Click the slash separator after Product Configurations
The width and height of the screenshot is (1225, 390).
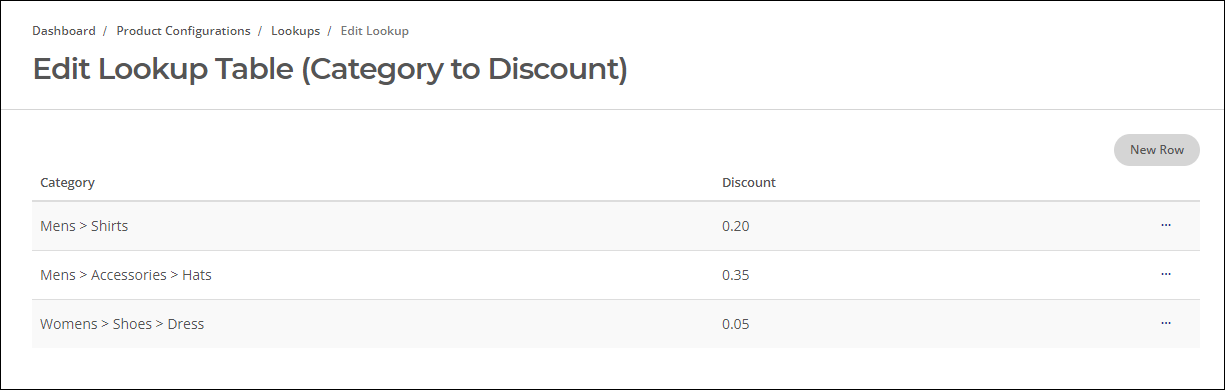[x=261, y=31]
